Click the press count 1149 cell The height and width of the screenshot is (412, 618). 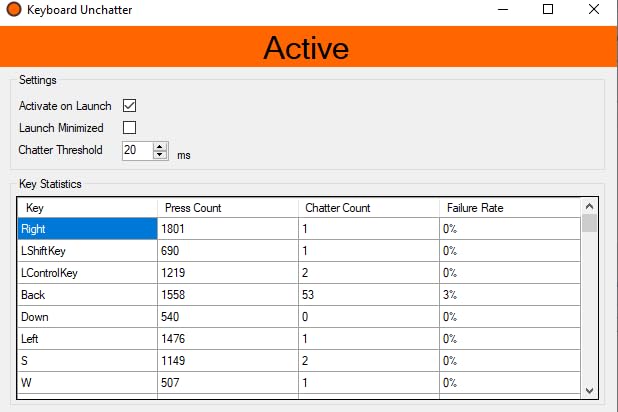[x=228, y=361]
